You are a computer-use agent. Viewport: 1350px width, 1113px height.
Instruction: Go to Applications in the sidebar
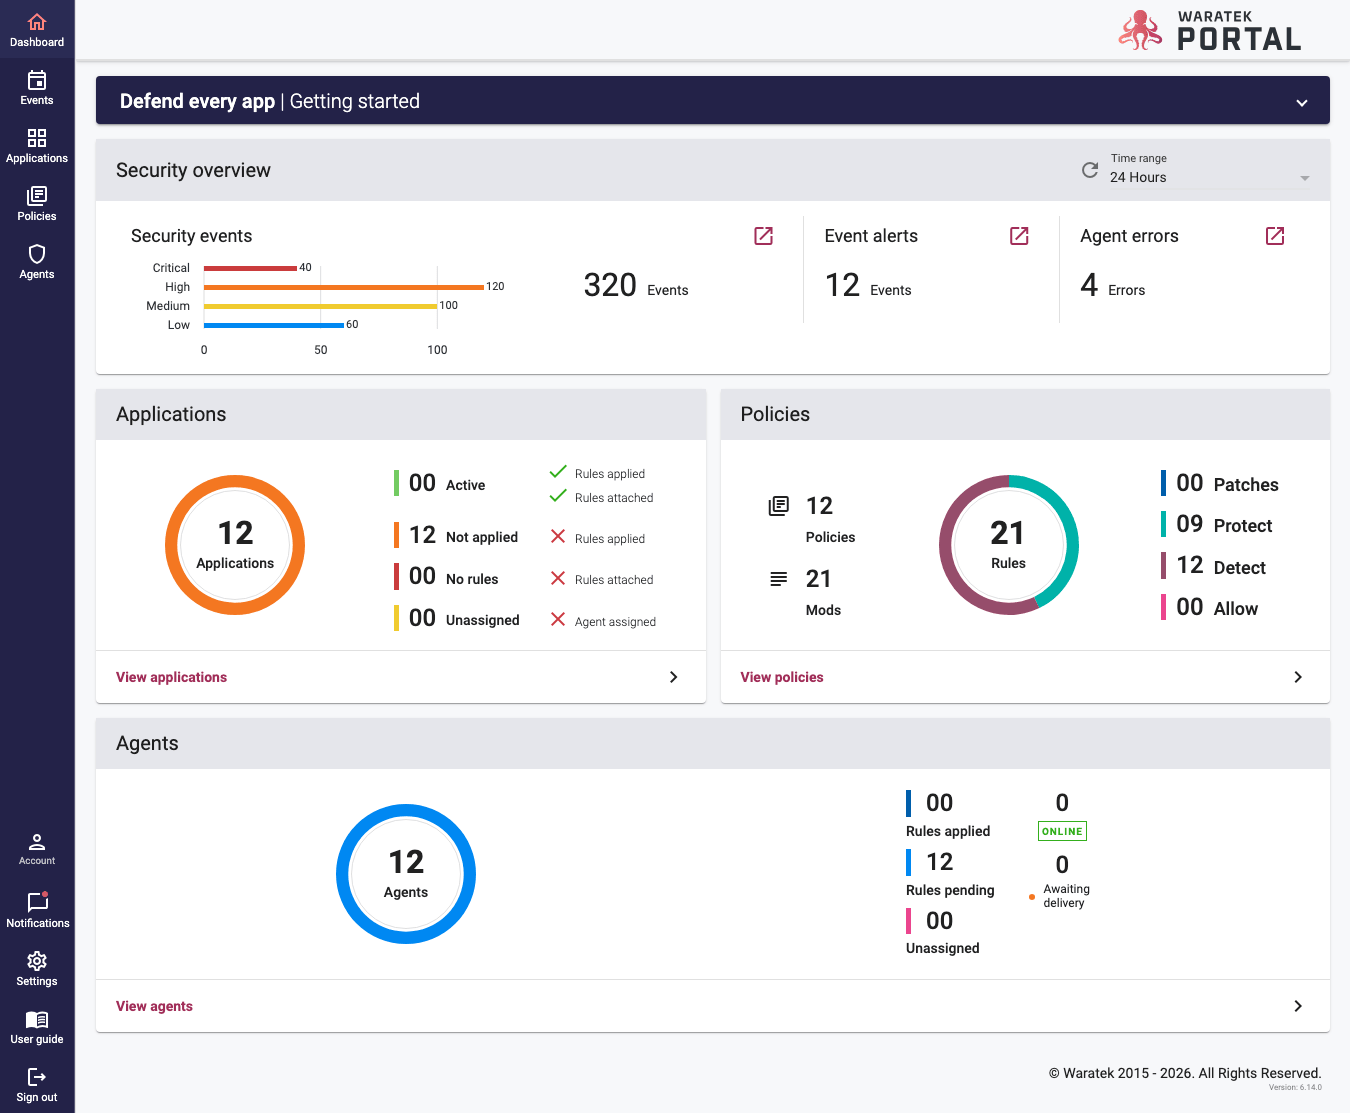click(x=37, y=146)
